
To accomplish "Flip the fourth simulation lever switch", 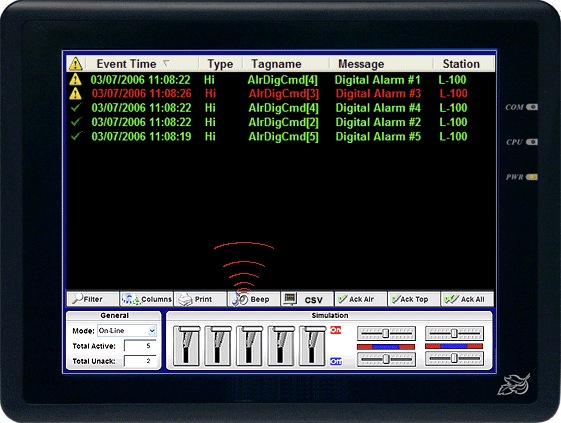I will click(281, 346).
